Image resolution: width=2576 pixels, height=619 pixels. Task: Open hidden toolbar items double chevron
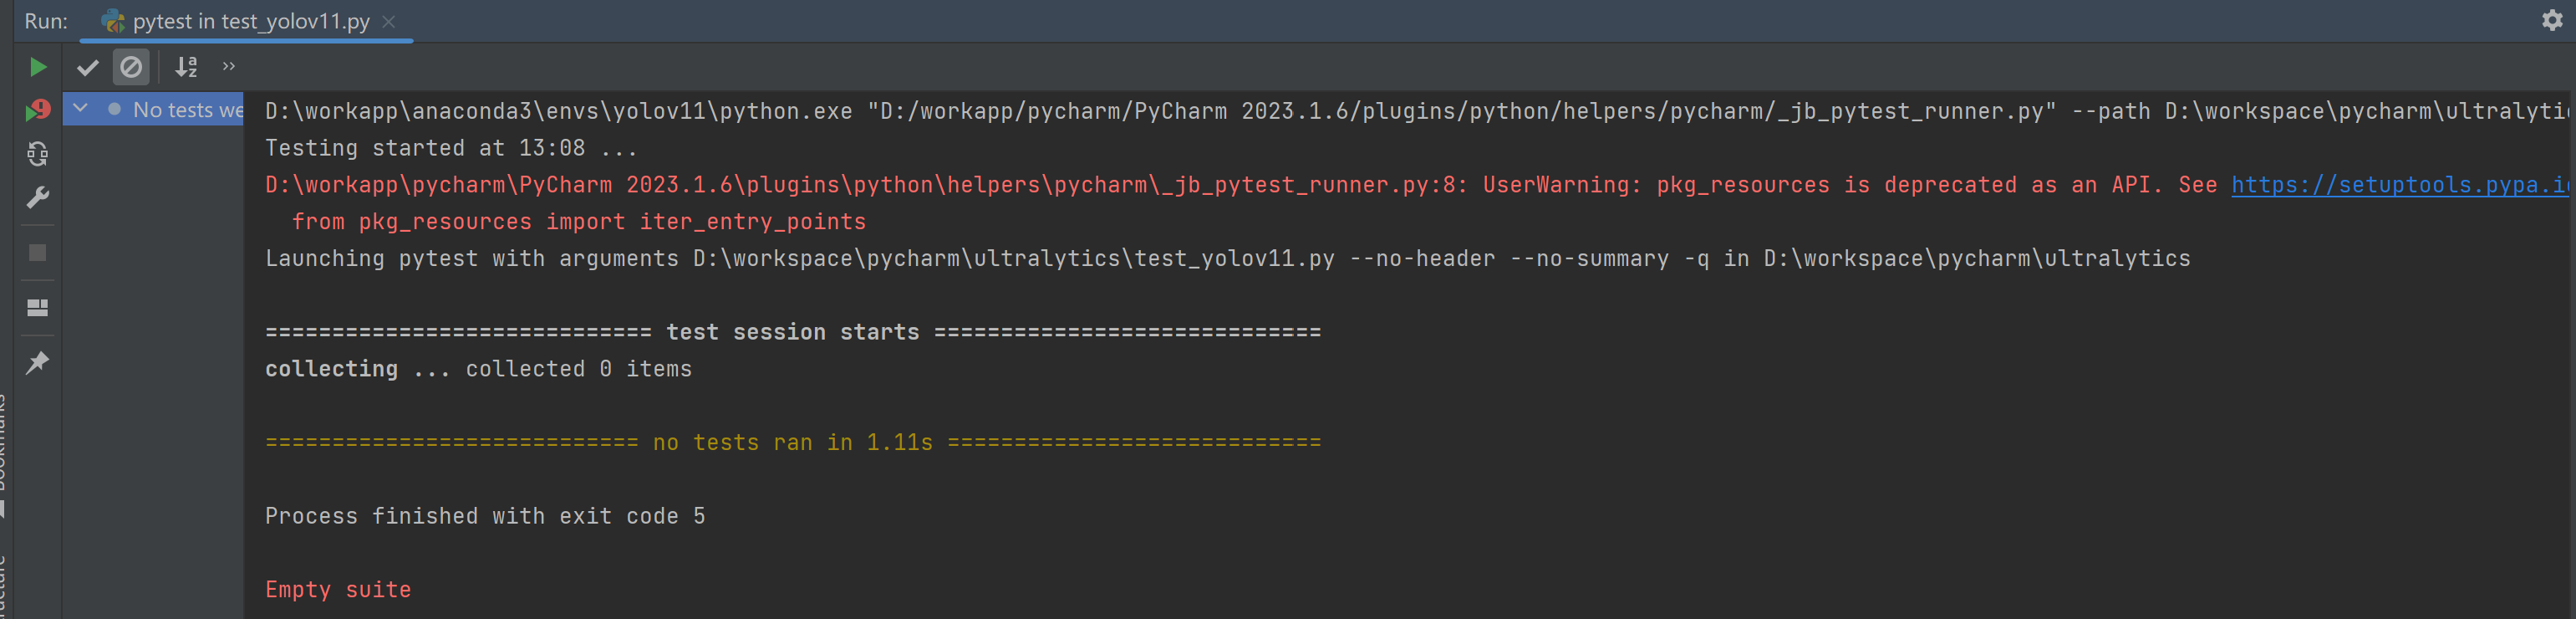coord(229,67)
